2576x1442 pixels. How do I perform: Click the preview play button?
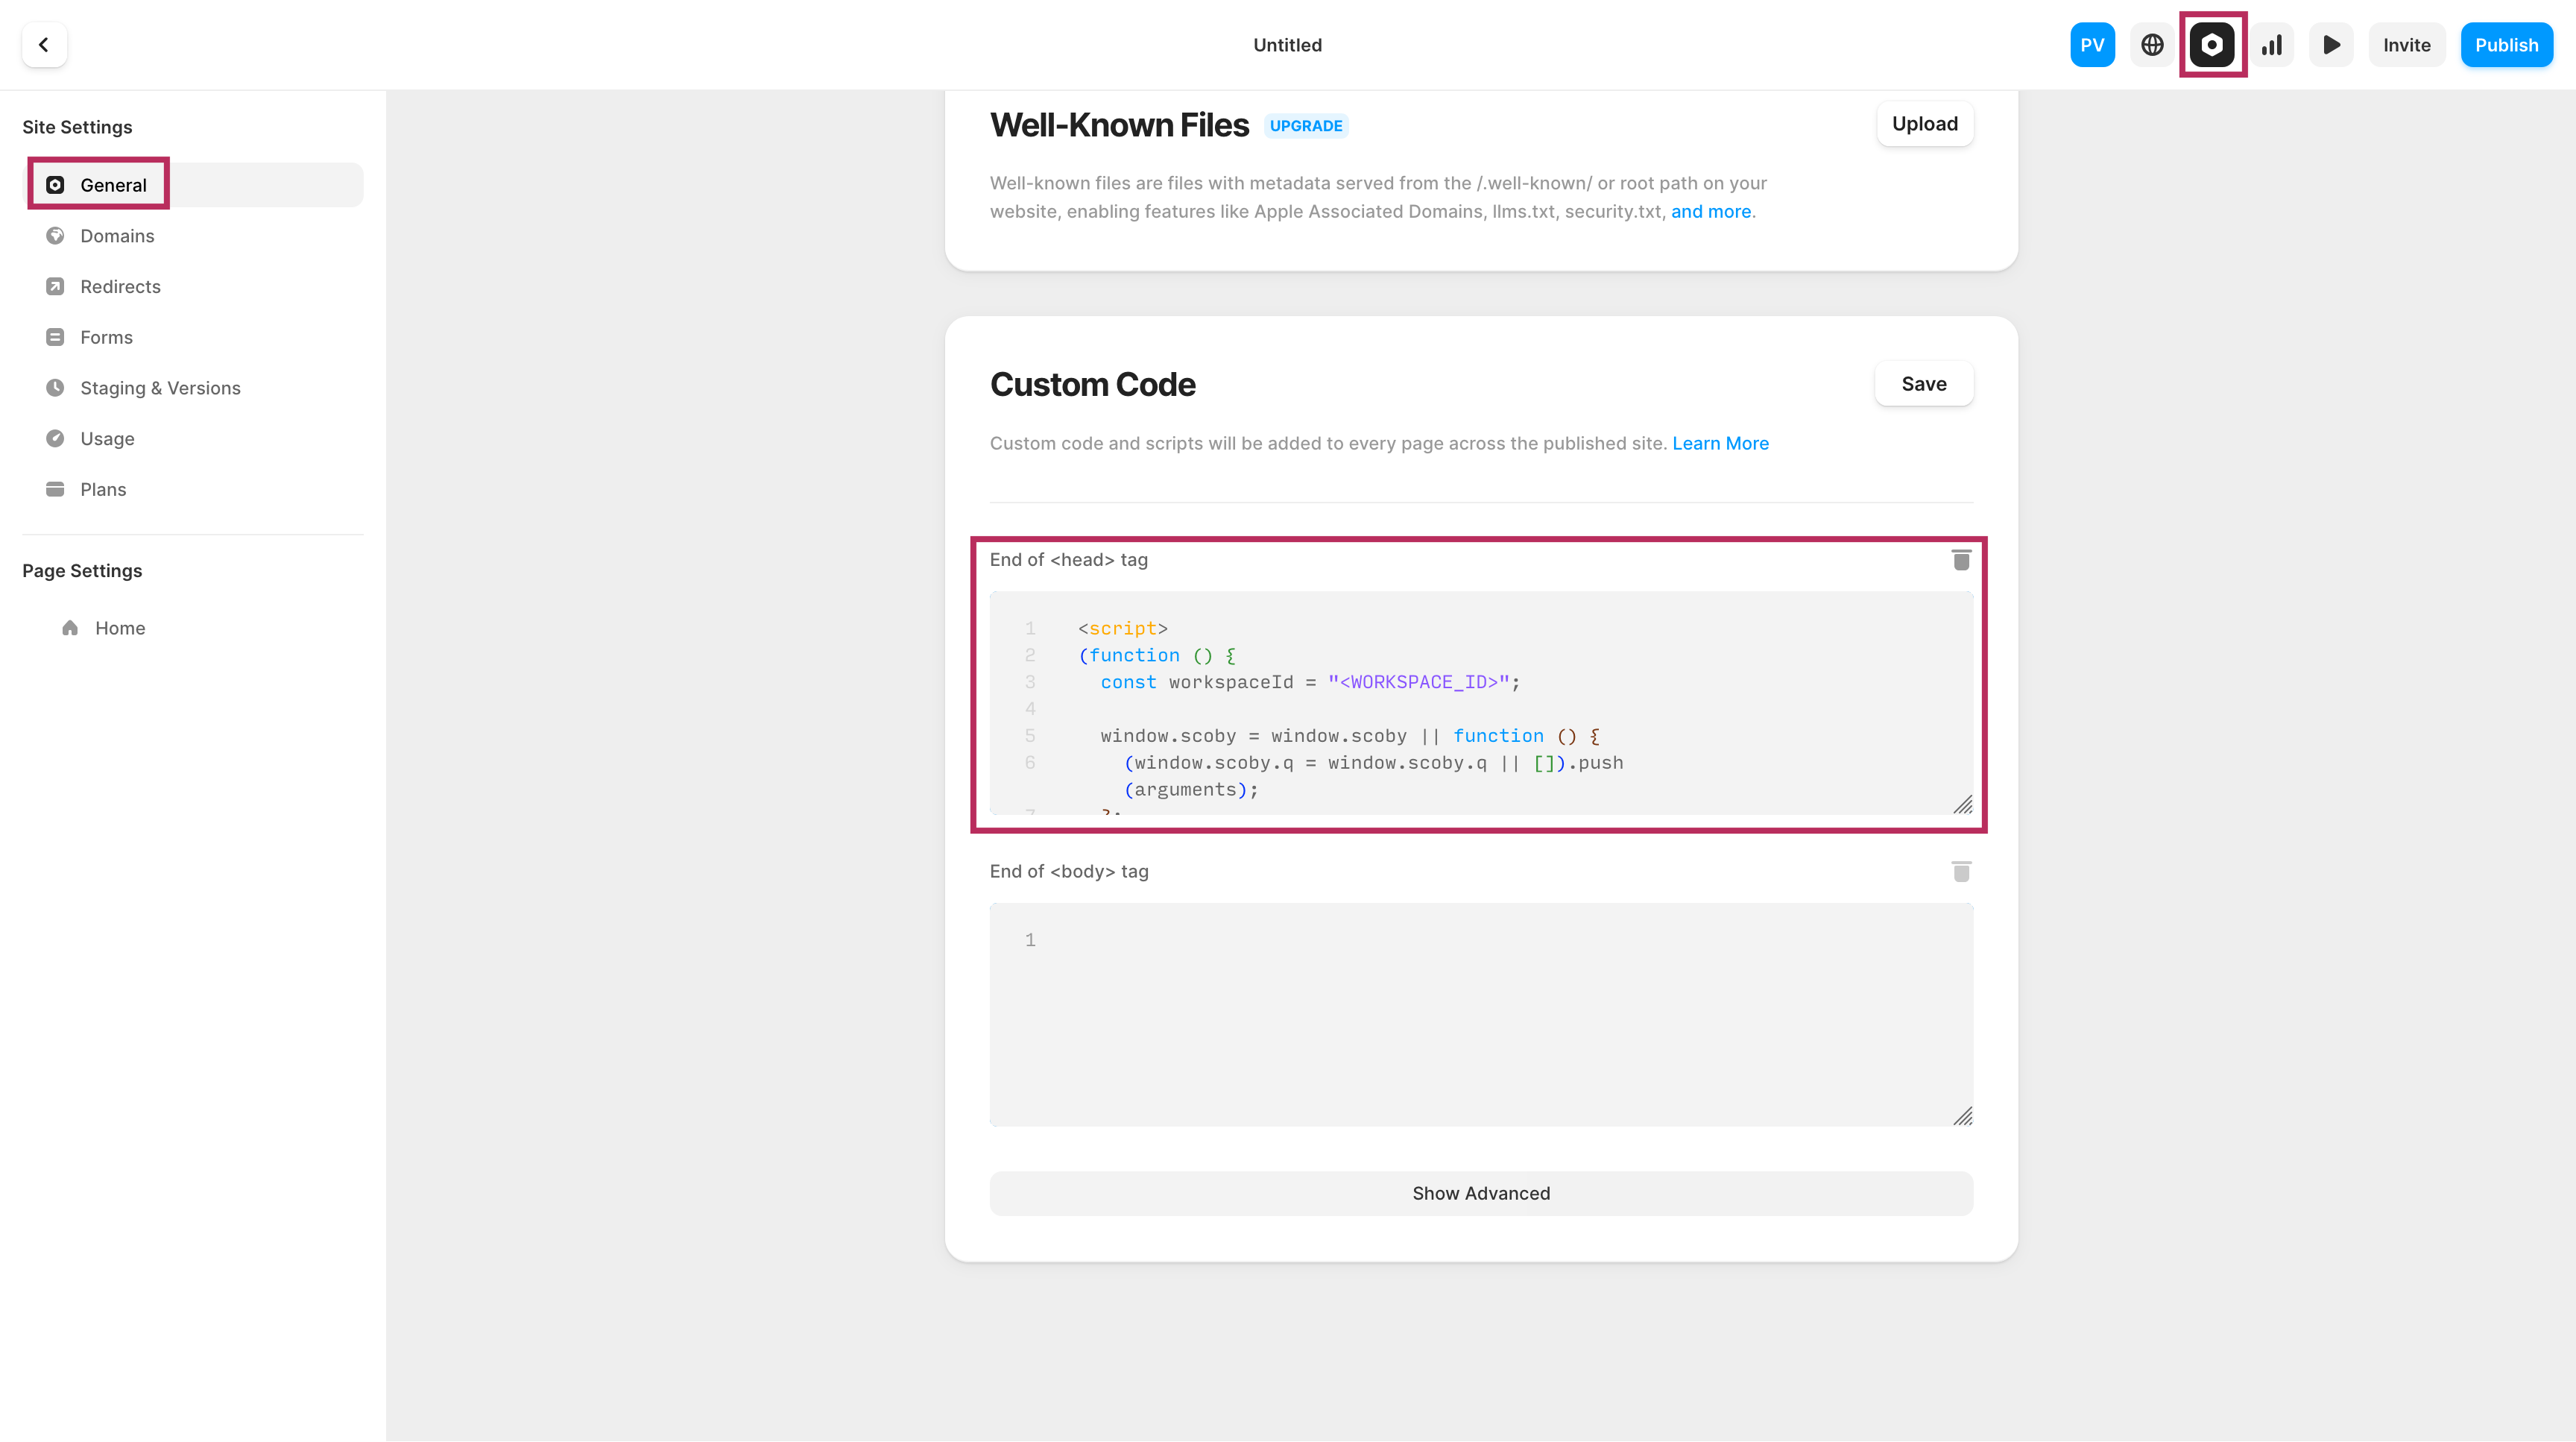coord(2331,45)
